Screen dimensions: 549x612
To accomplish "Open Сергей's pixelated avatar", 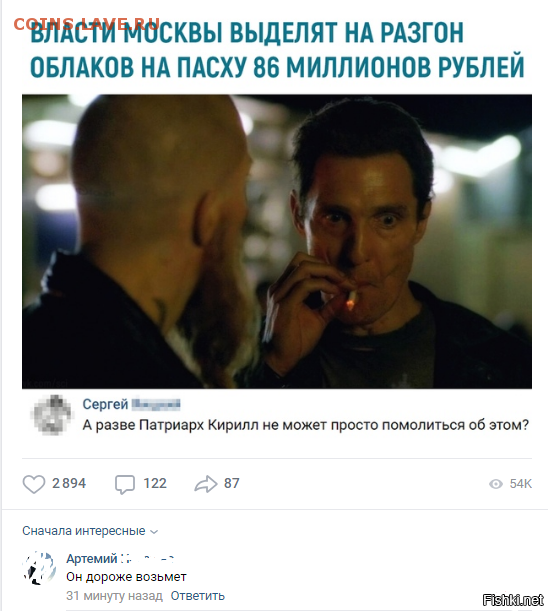I will 52,415.
